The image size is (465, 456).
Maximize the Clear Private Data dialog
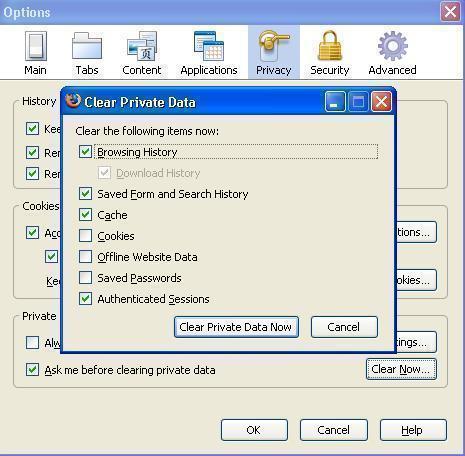click(358, 102)
